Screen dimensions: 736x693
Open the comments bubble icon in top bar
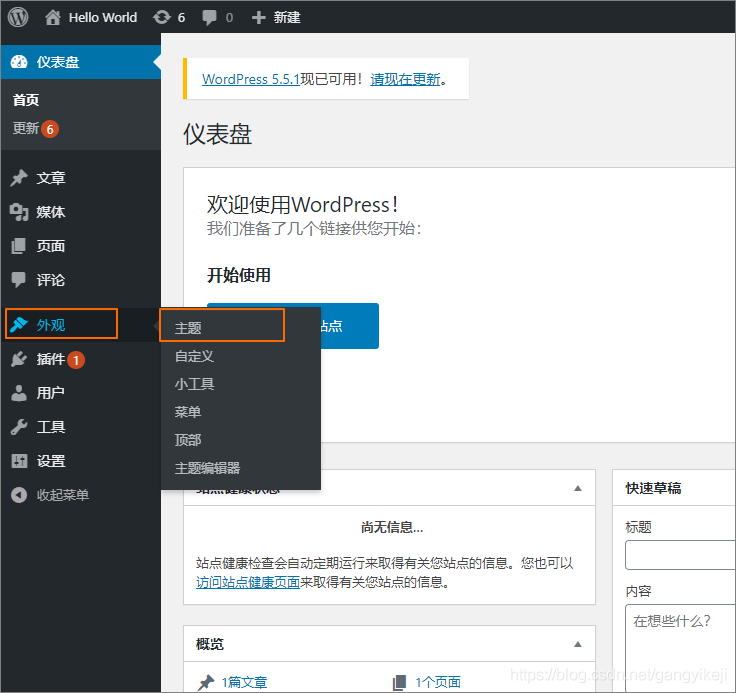(x=209, y=17)
